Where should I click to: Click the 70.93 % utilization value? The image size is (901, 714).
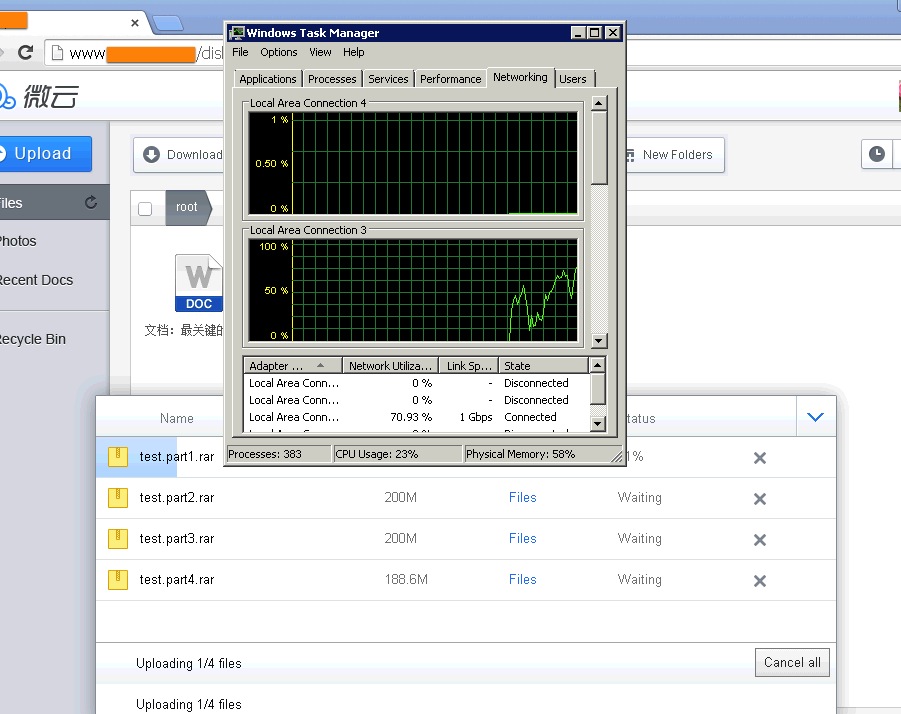pyautogui.click(x=411, y=417)
